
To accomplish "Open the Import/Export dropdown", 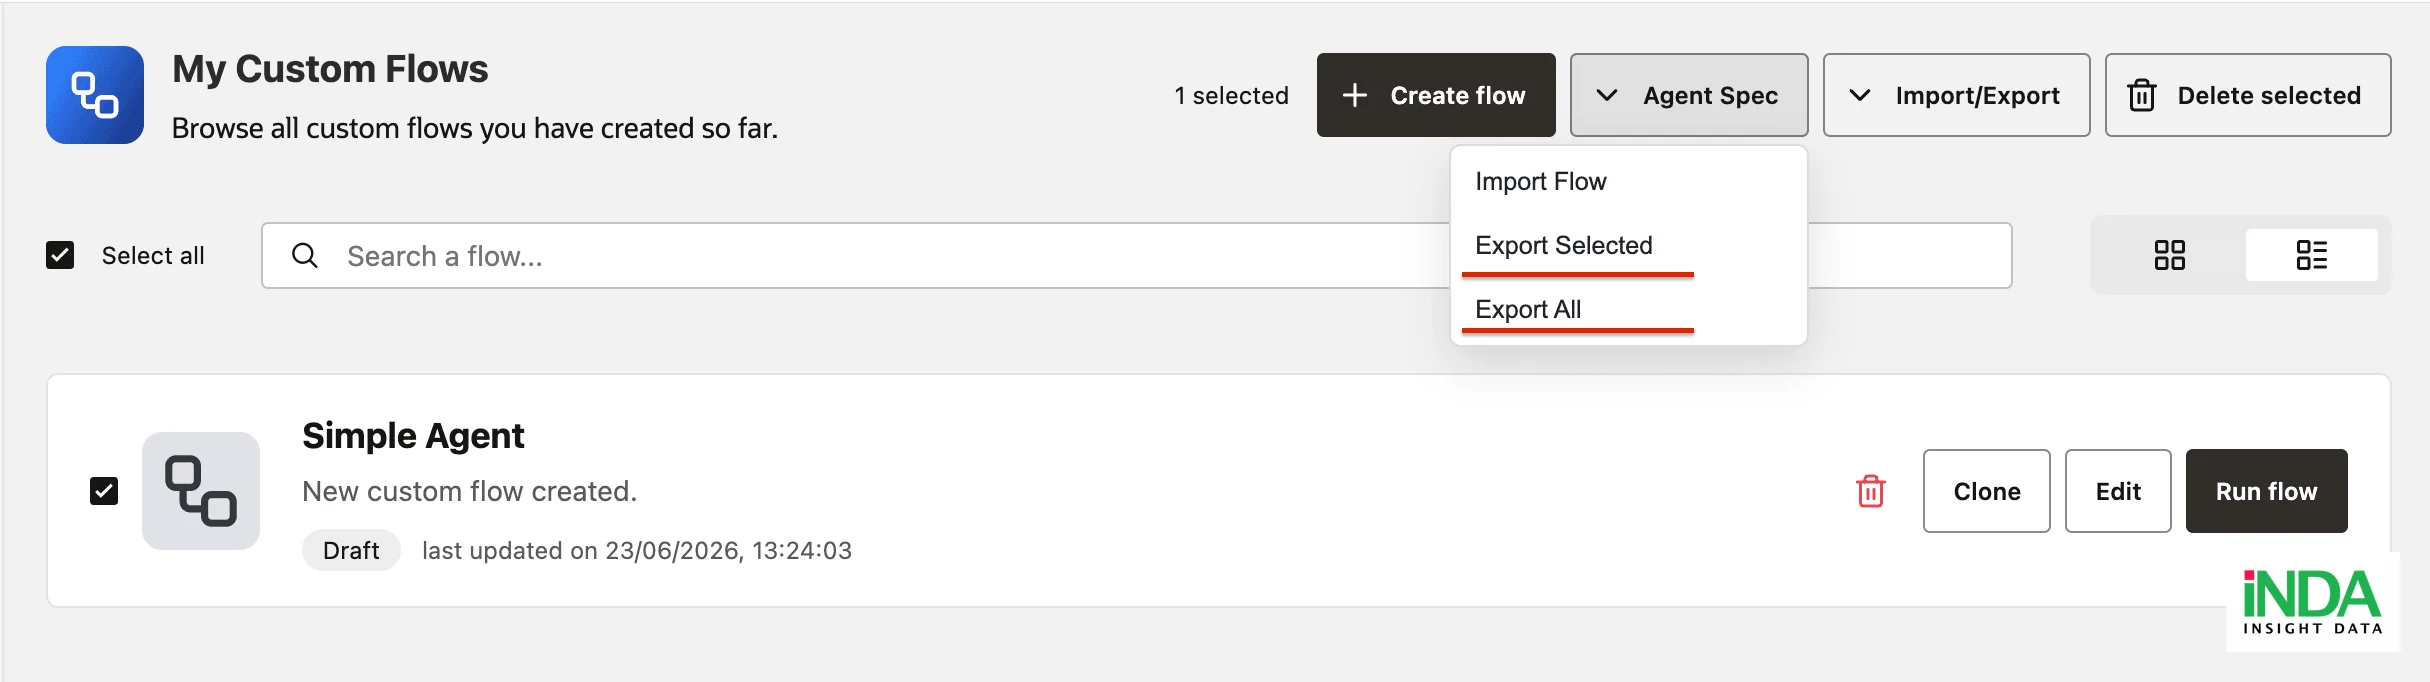I will click(1956, 95).
